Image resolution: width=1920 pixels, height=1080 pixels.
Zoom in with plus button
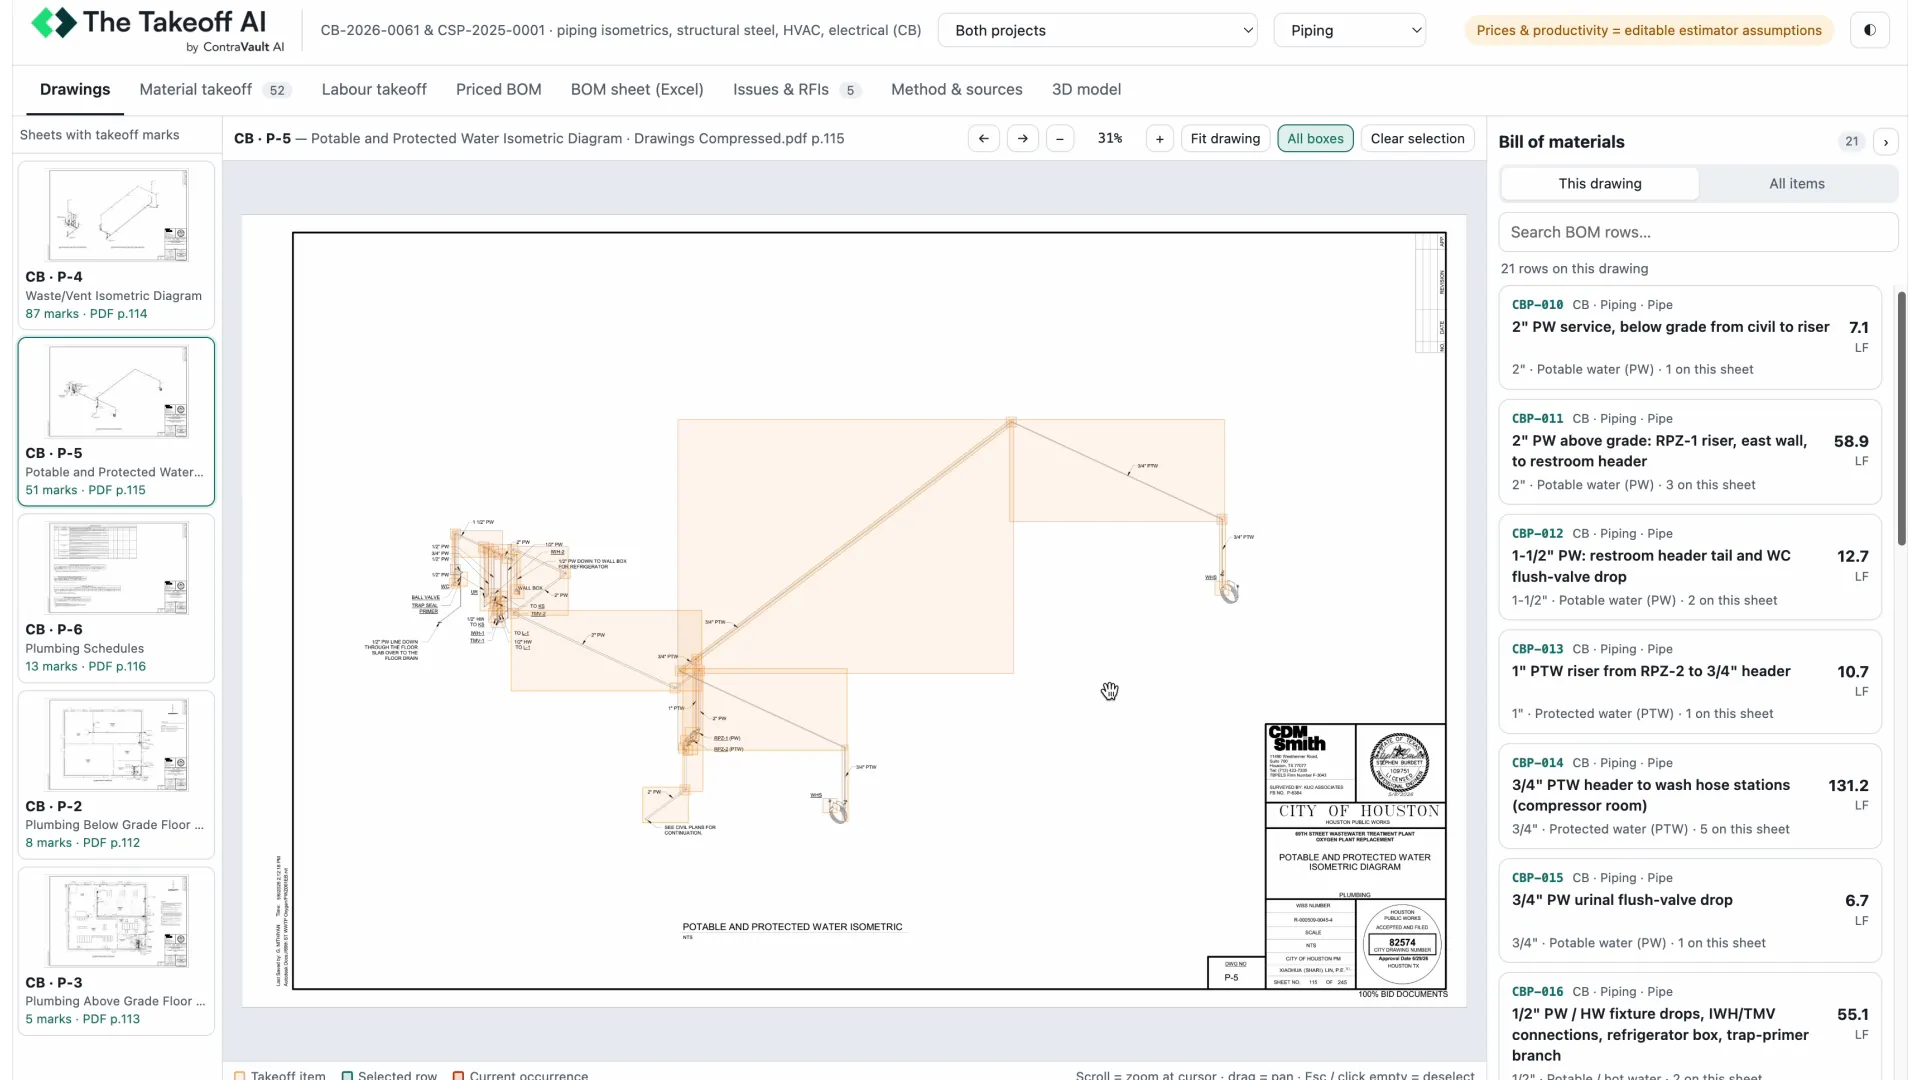coord(1159,139)
